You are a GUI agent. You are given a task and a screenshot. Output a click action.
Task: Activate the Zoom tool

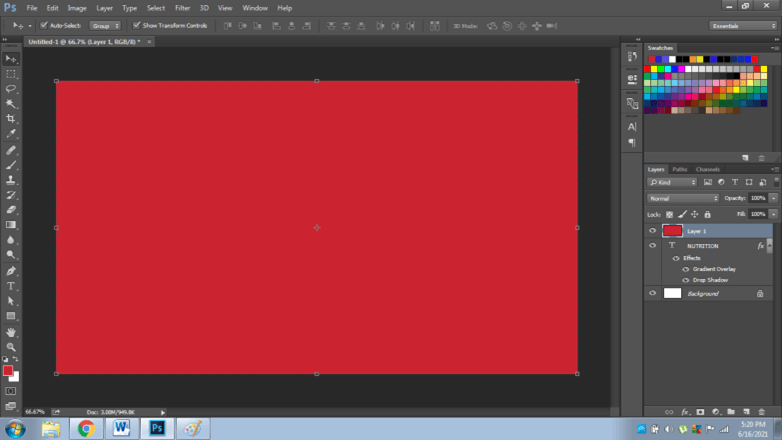pos(11,347)
